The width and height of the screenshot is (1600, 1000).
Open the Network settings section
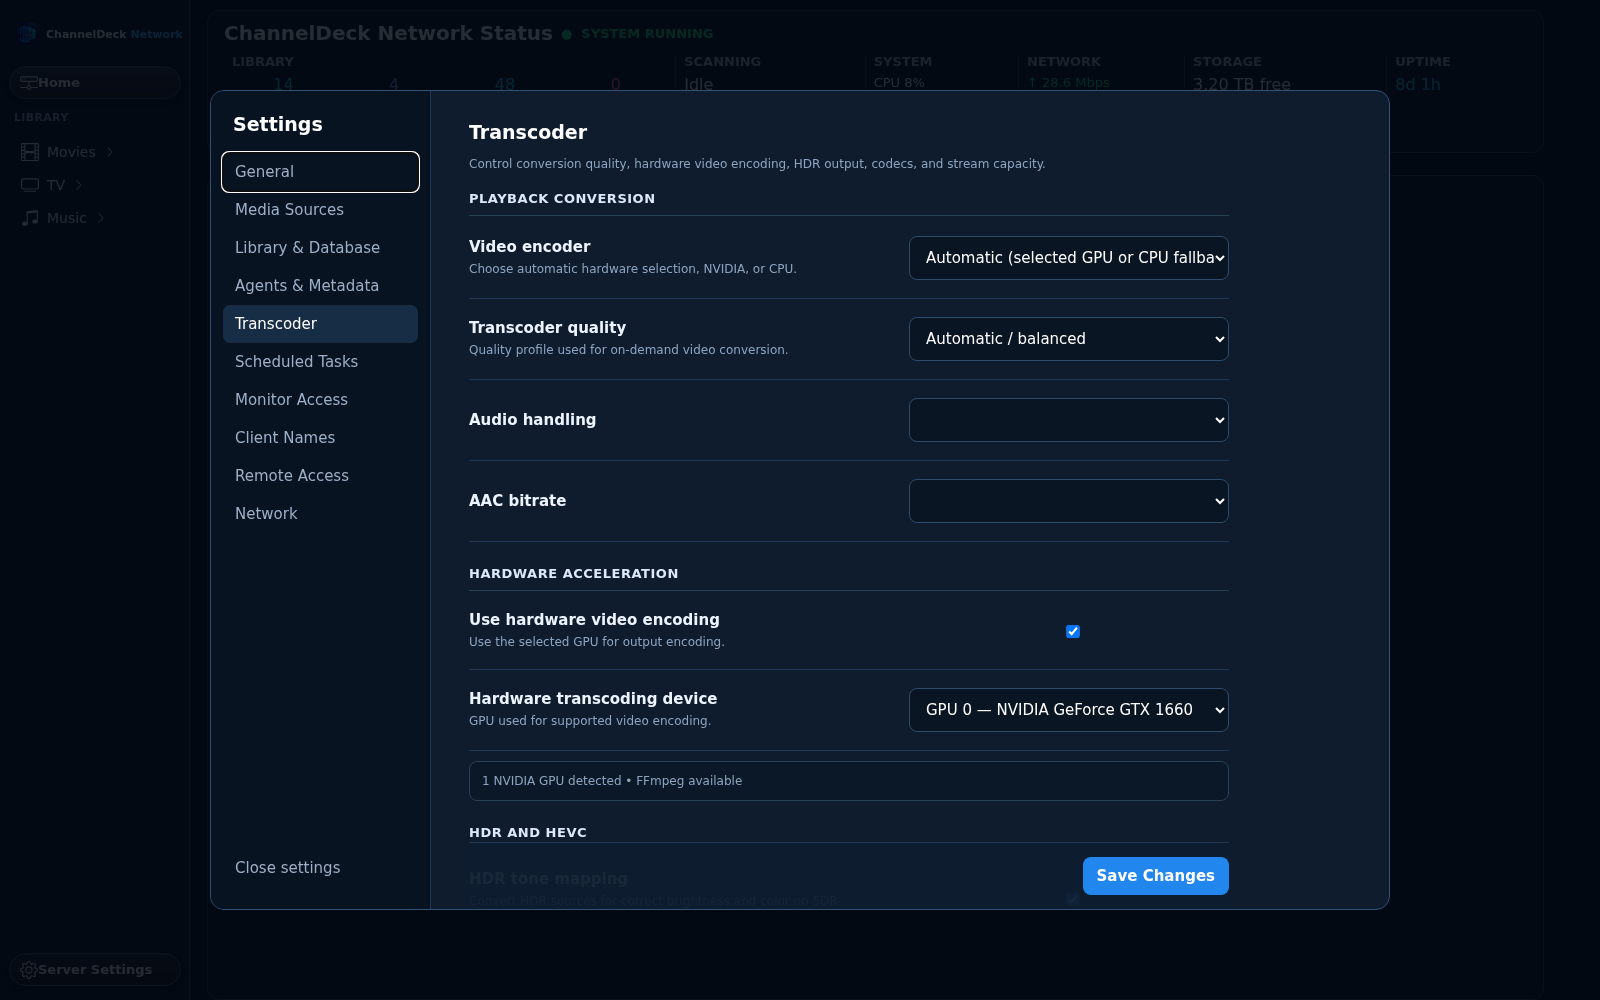point(320,514)
